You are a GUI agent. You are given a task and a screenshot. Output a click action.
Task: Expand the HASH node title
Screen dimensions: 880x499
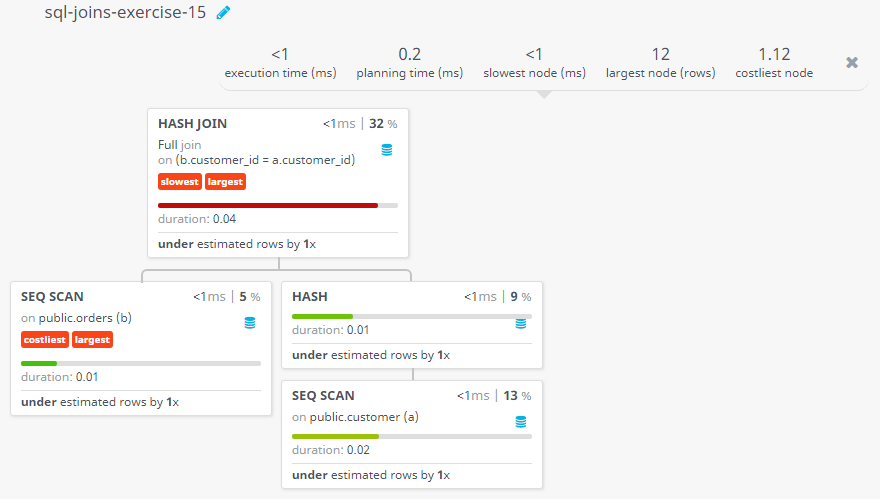pos(310,296)
